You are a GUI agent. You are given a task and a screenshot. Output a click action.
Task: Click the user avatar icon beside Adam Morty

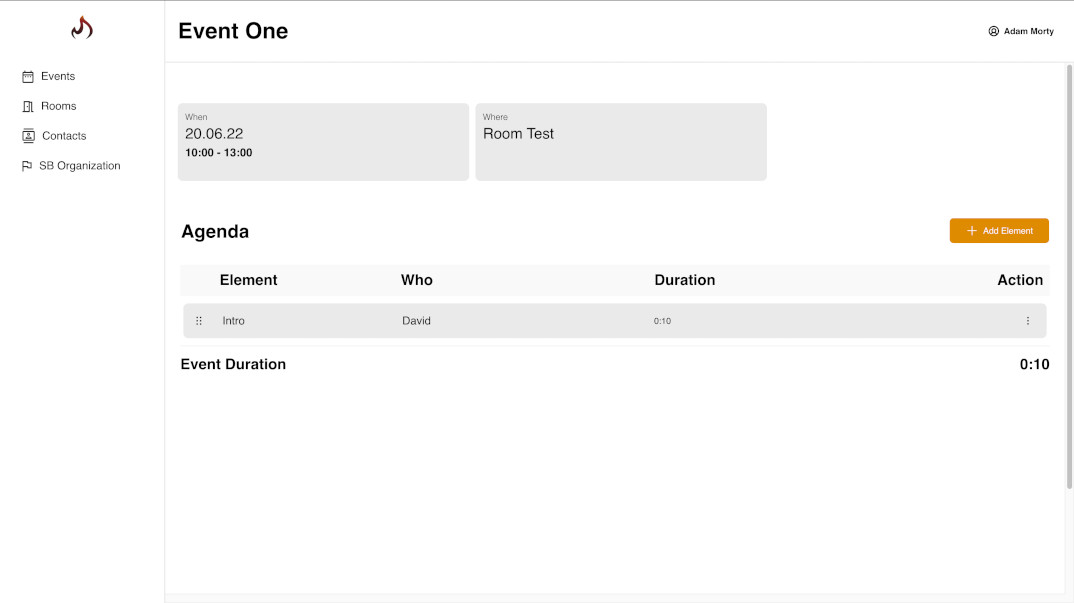pos(993,31)
